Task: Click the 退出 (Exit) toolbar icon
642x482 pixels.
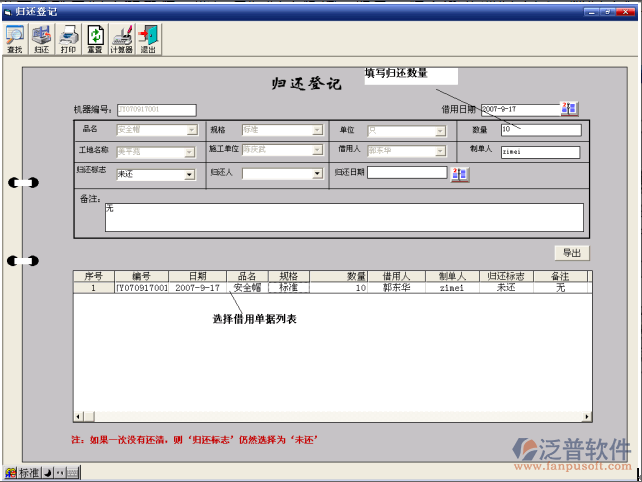Action: [x=148, y=39]
